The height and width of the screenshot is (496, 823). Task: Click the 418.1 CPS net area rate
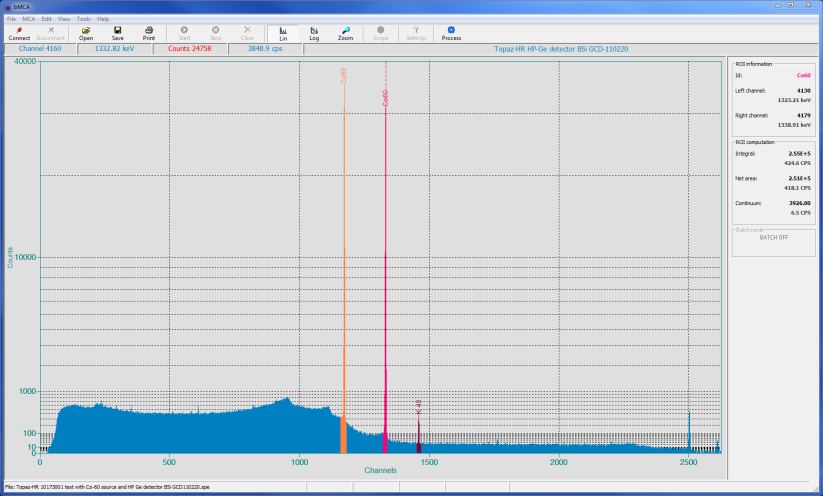click(x=797, y=188)
